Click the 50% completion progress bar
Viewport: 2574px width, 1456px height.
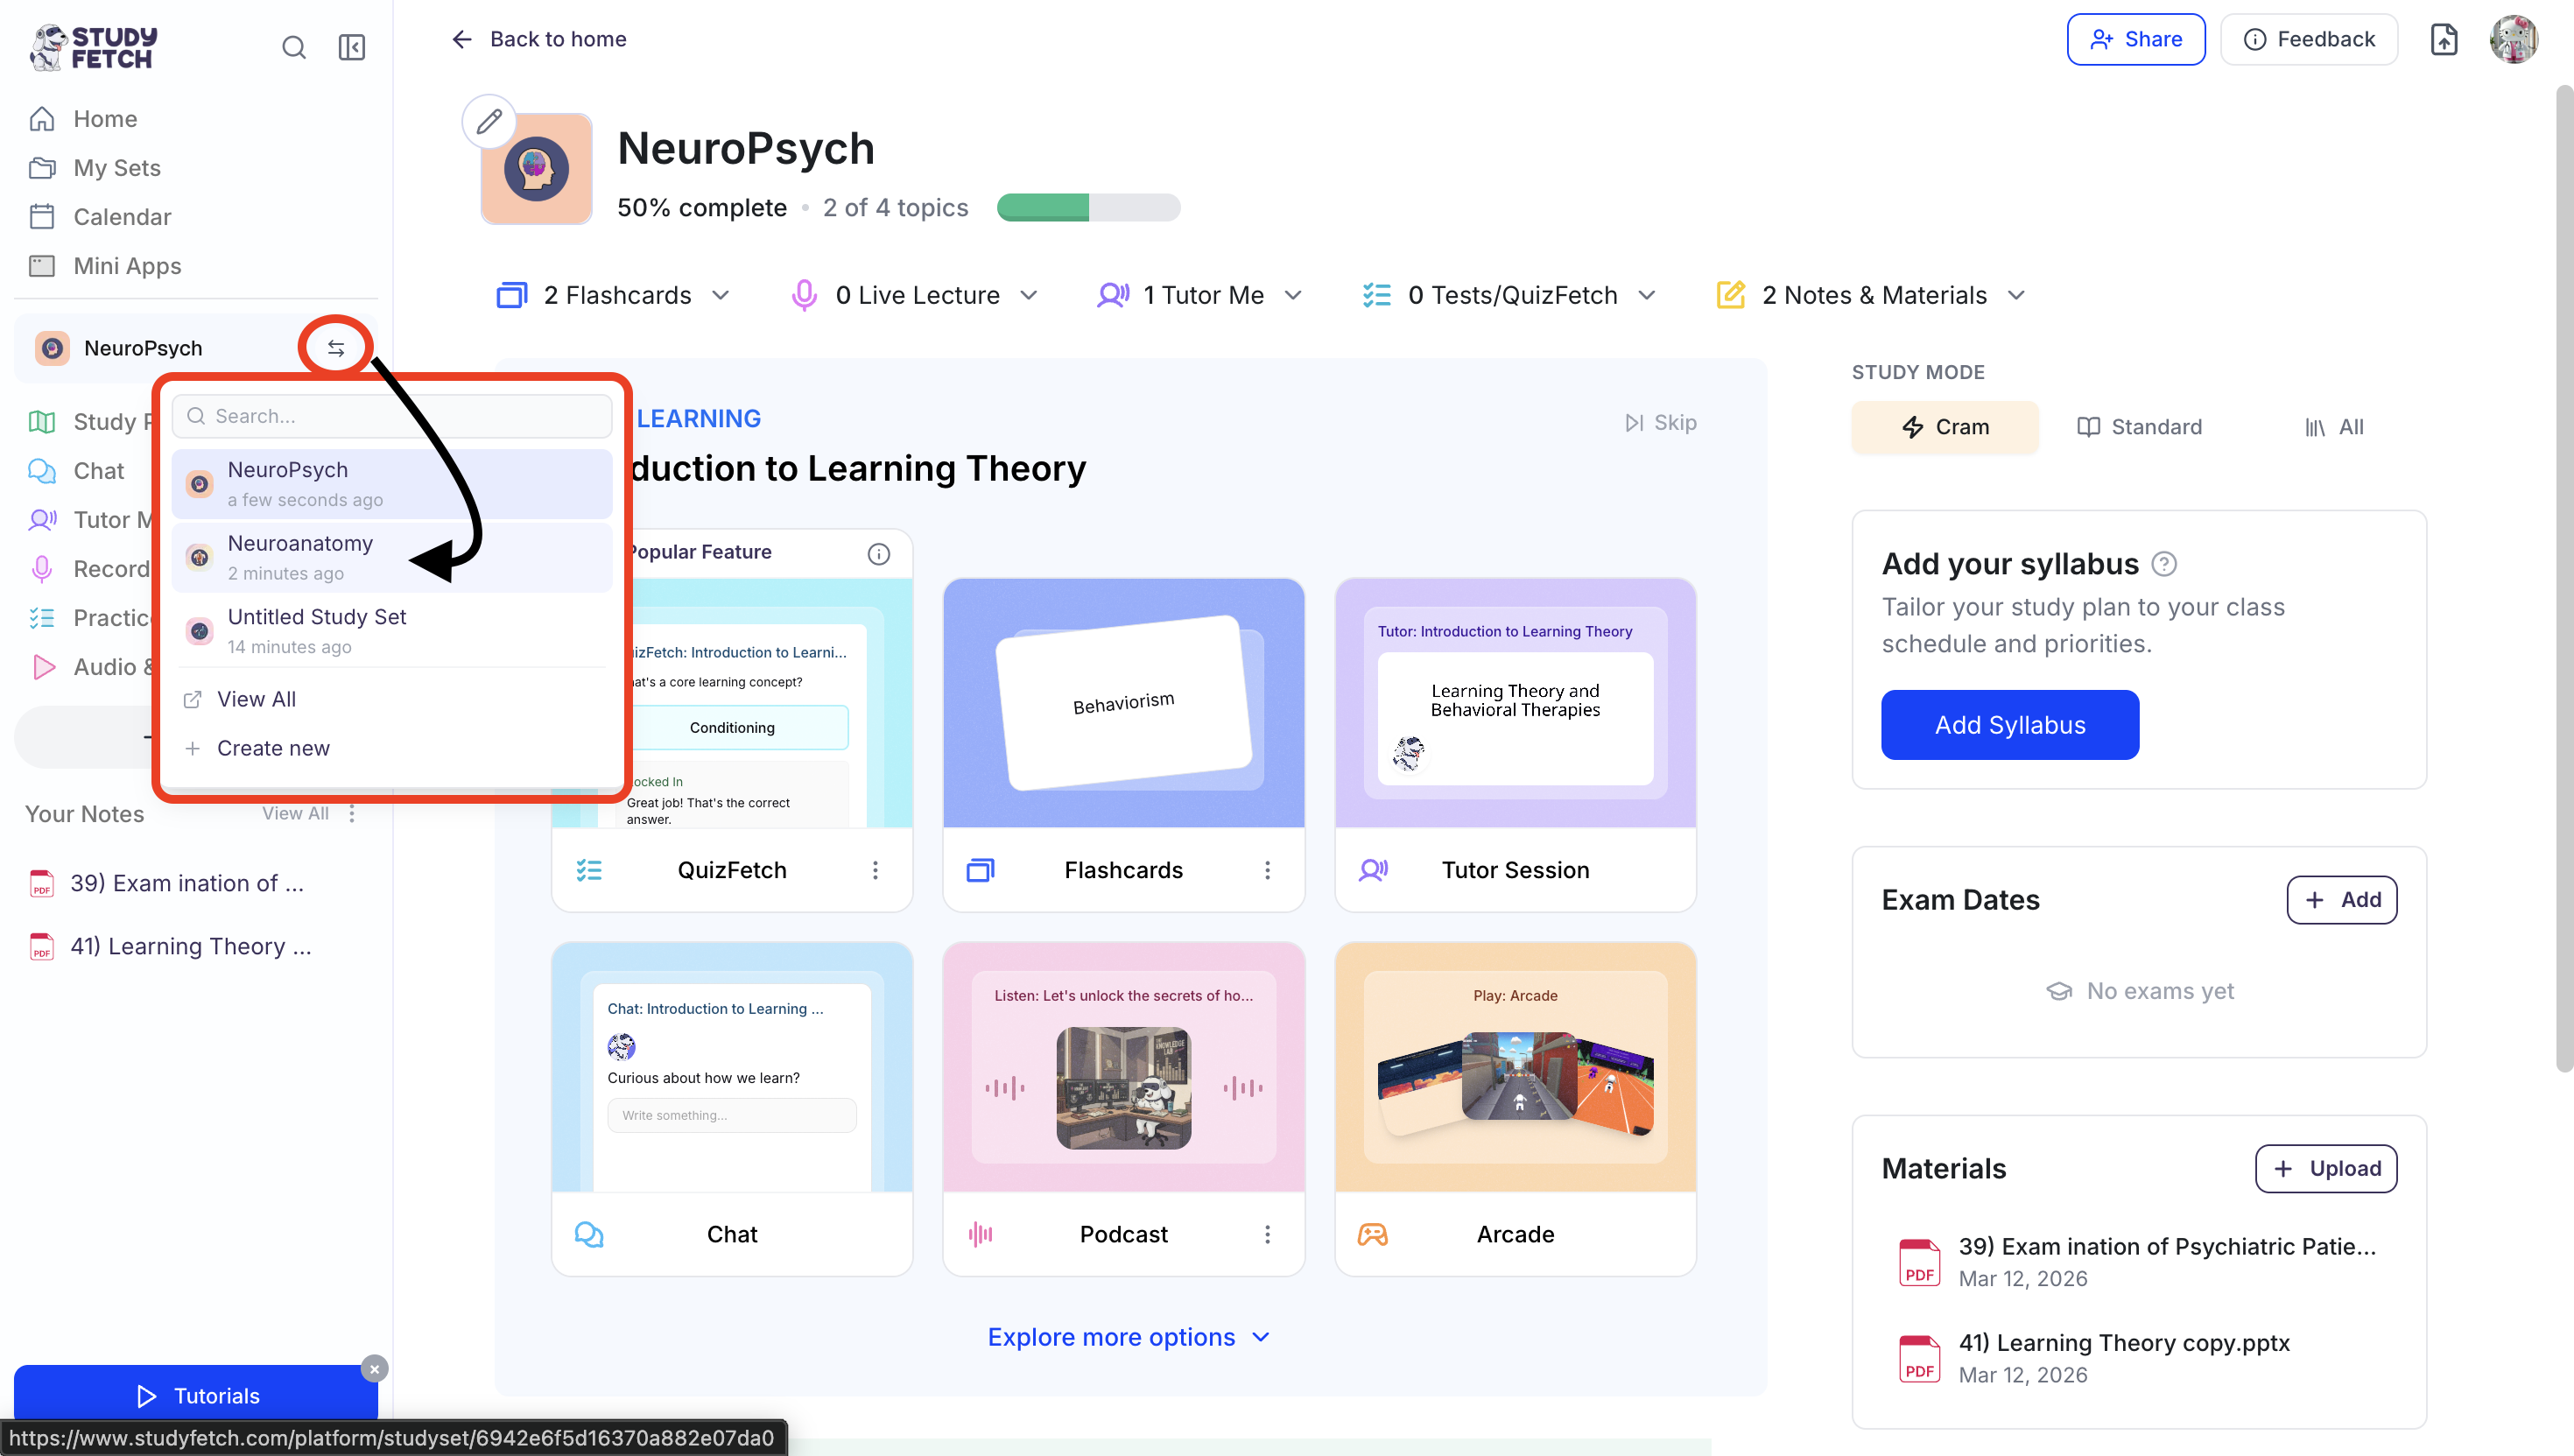pyautogui.click(x=1089, y=207)
